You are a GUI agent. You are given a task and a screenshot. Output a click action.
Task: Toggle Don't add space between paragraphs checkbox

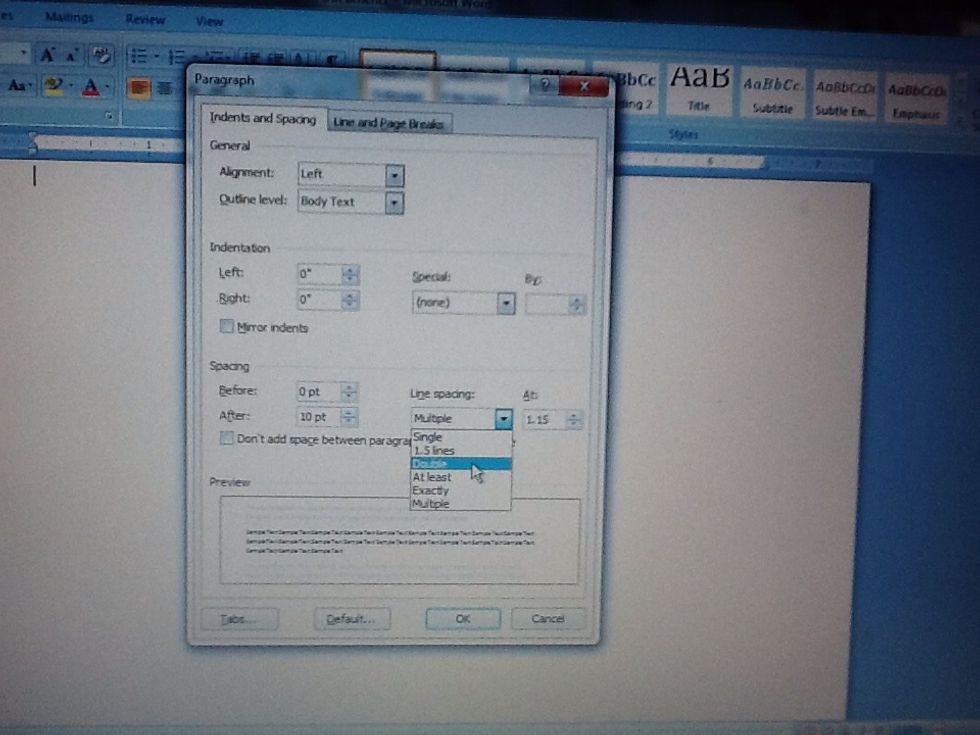click(x=226, y=439)
